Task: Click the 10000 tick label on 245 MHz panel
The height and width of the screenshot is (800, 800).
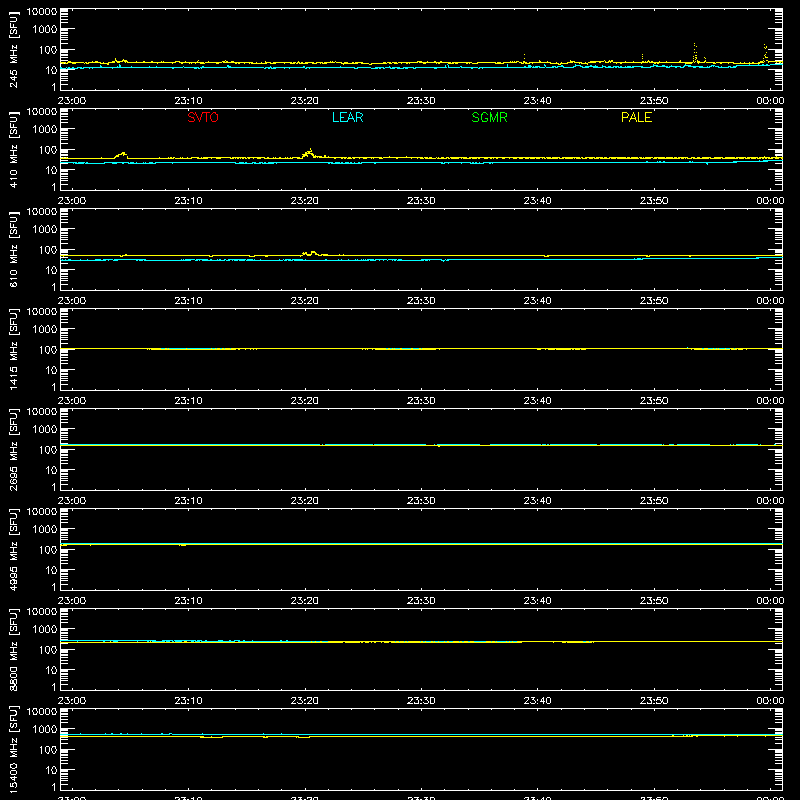Action: (42, 12)
